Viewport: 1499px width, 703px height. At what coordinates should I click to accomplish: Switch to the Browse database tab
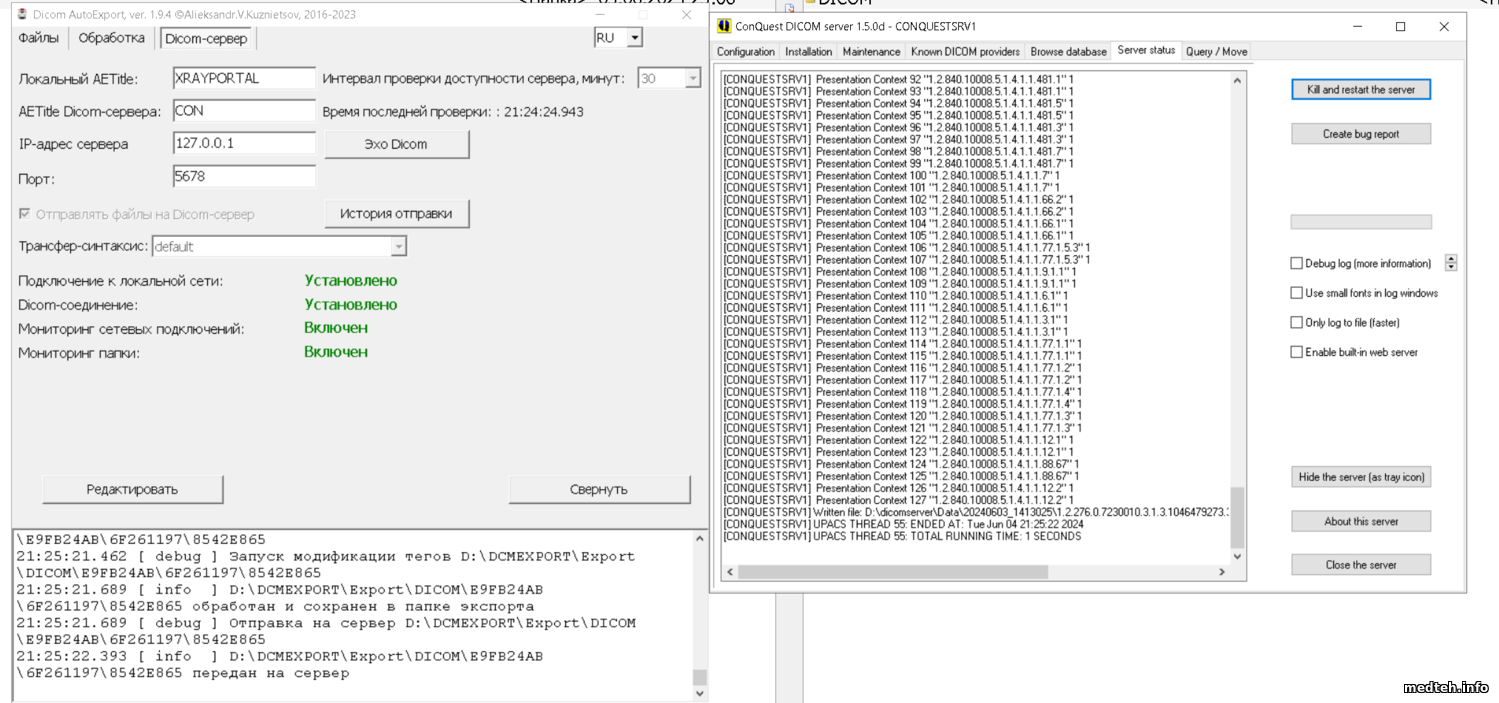tap(1068, 52)
